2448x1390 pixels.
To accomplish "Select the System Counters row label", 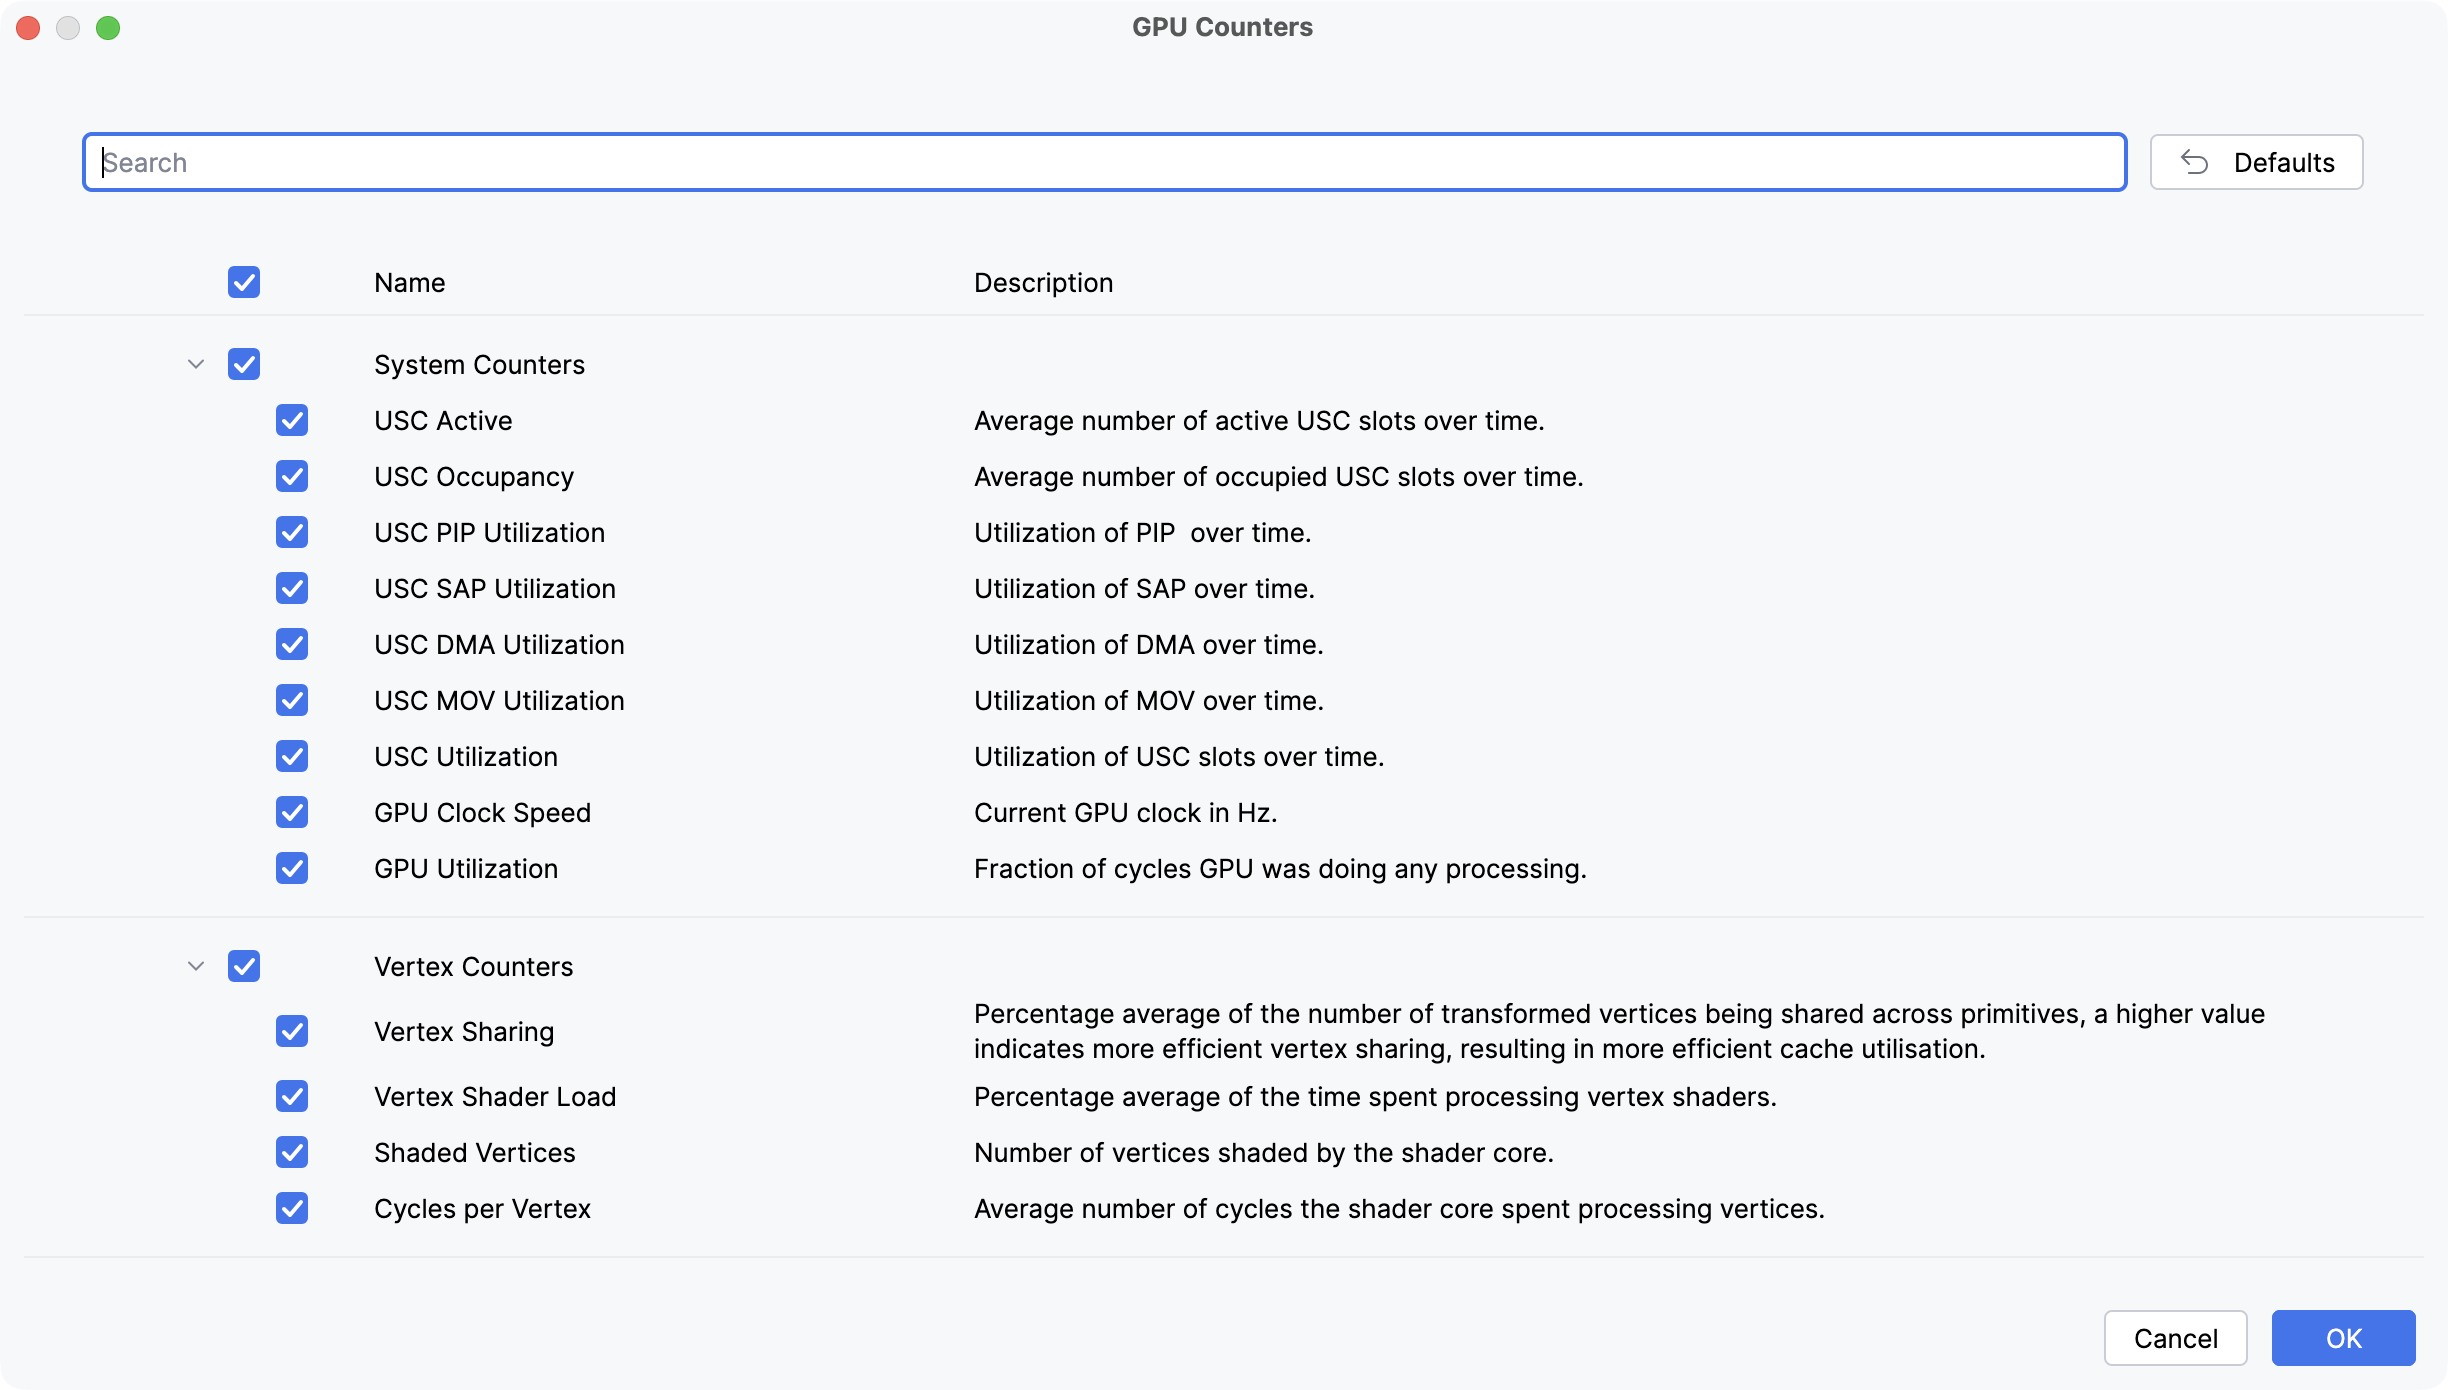I will click(x=479, y=365).
